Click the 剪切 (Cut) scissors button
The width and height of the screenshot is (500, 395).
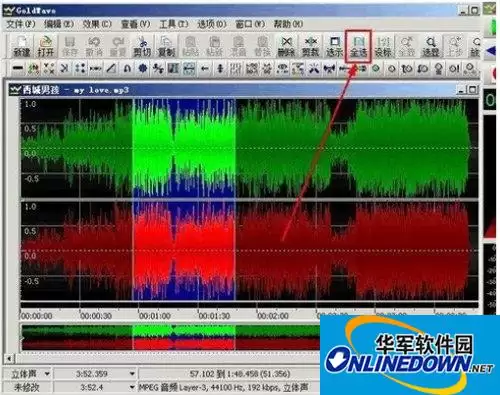(142, 46)
